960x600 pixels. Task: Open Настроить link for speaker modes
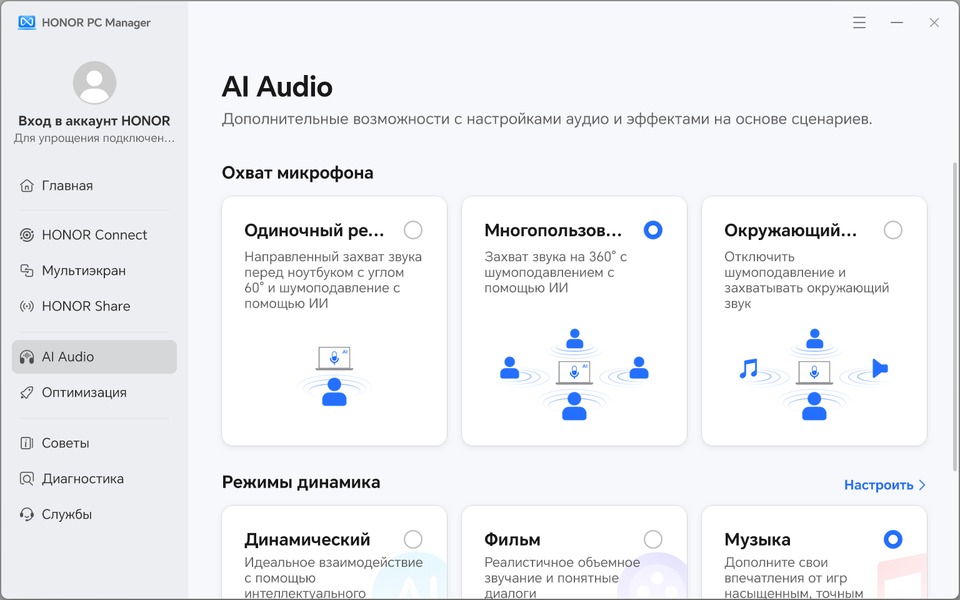tap(885, 485)
